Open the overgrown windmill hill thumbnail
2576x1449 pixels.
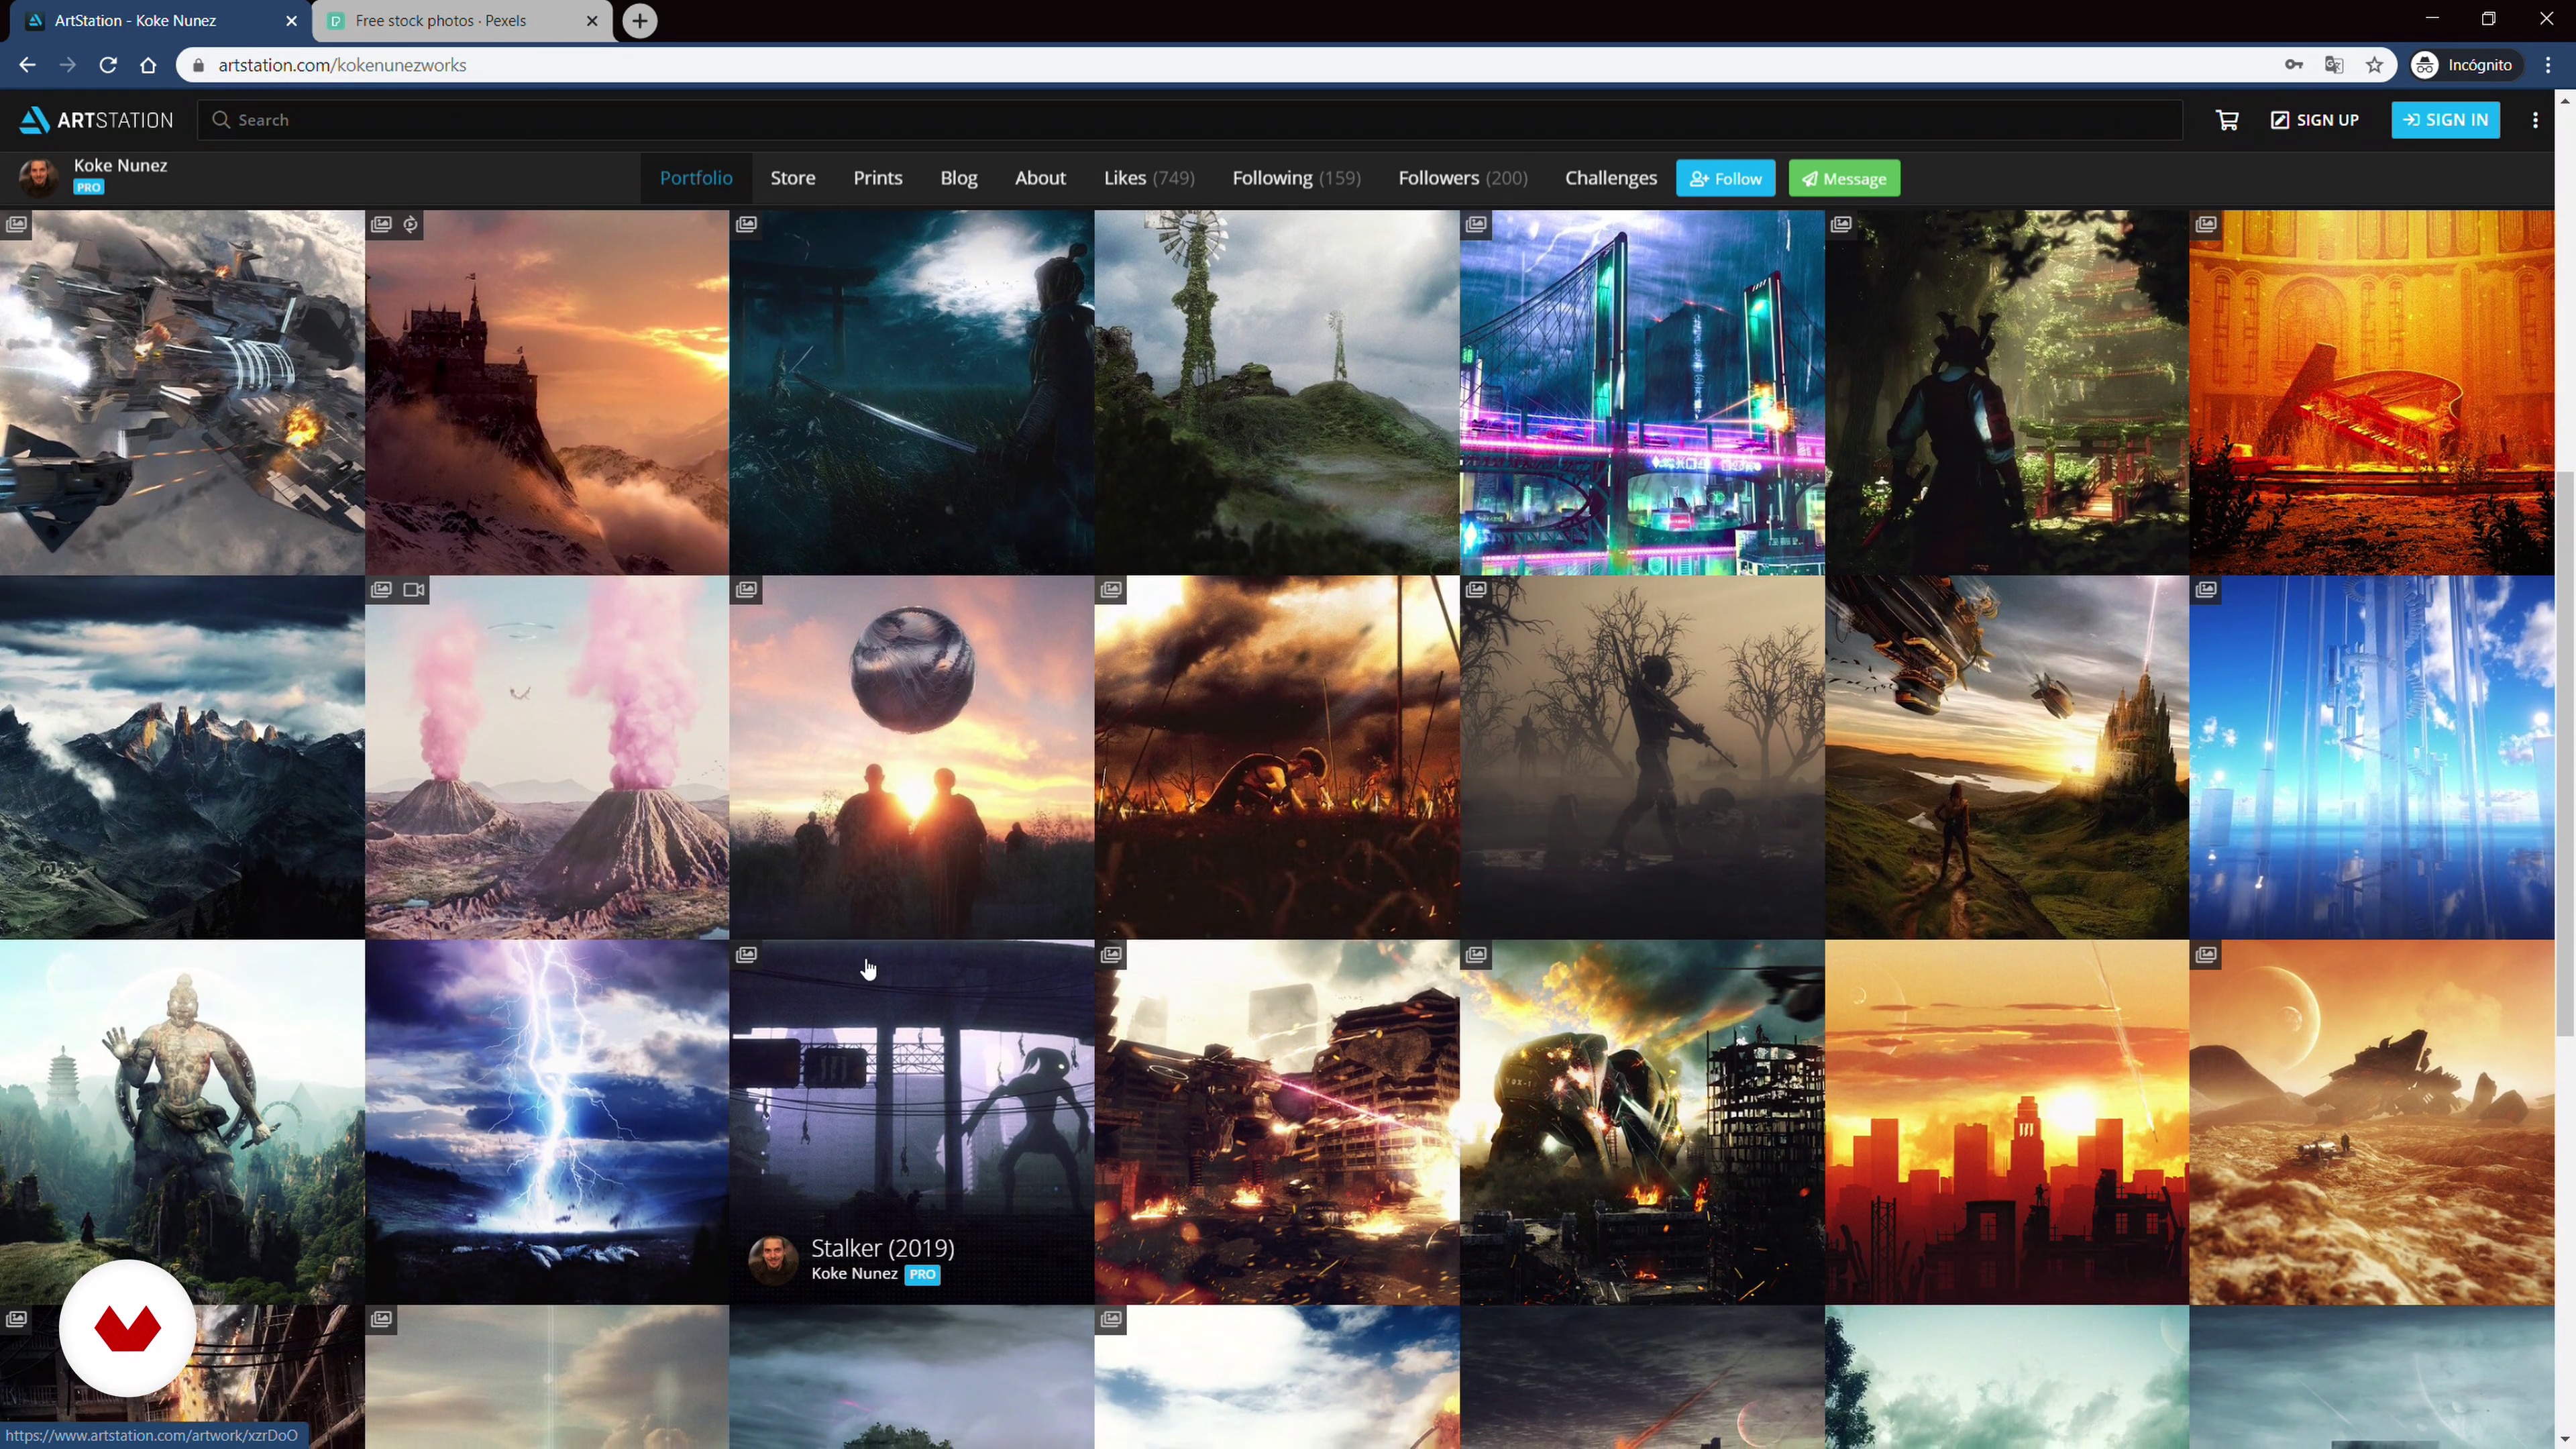point(1277,392)
